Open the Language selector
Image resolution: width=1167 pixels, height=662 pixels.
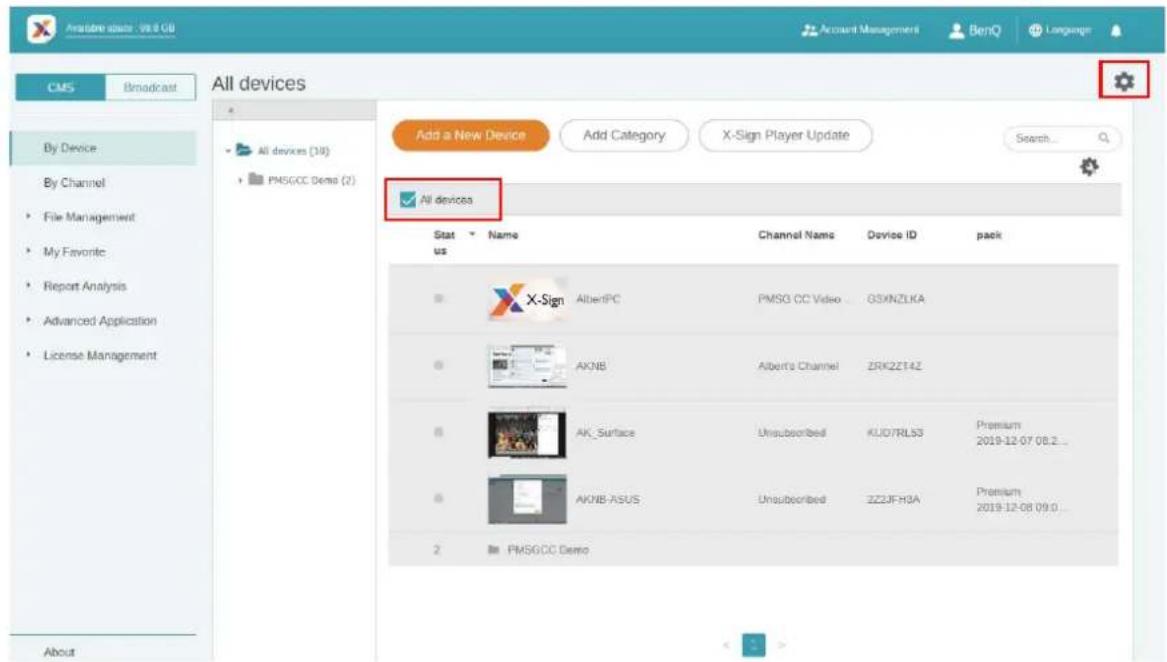(x=1060, y=30)
